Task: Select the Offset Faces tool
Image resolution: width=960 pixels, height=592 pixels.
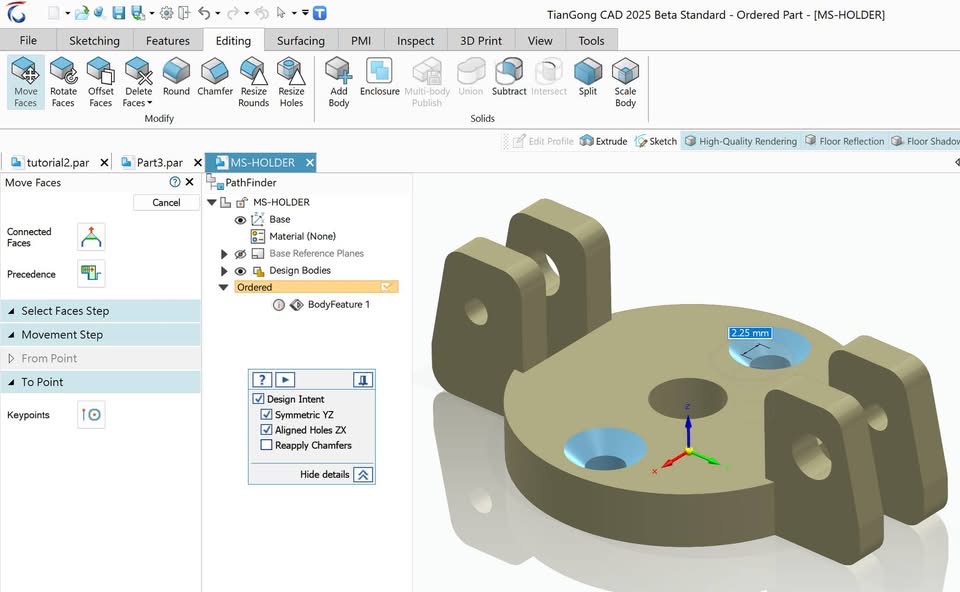Action: point(100,82)
